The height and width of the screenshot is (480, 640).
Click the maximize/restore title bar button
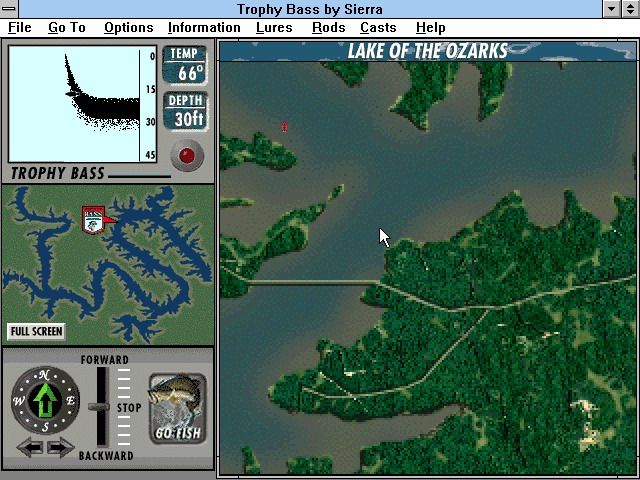click(x=630, y=9)
